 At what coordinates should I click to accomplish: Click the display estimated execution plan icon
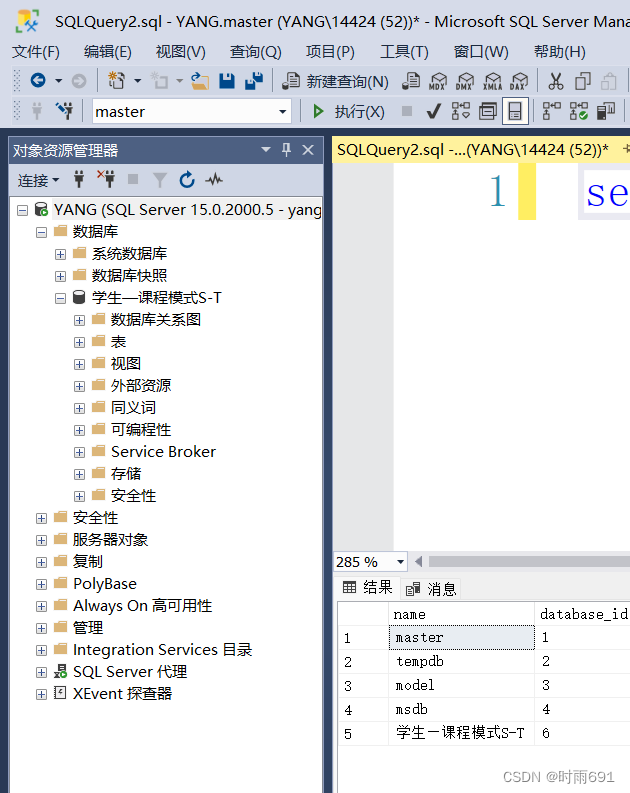[461, 111]
